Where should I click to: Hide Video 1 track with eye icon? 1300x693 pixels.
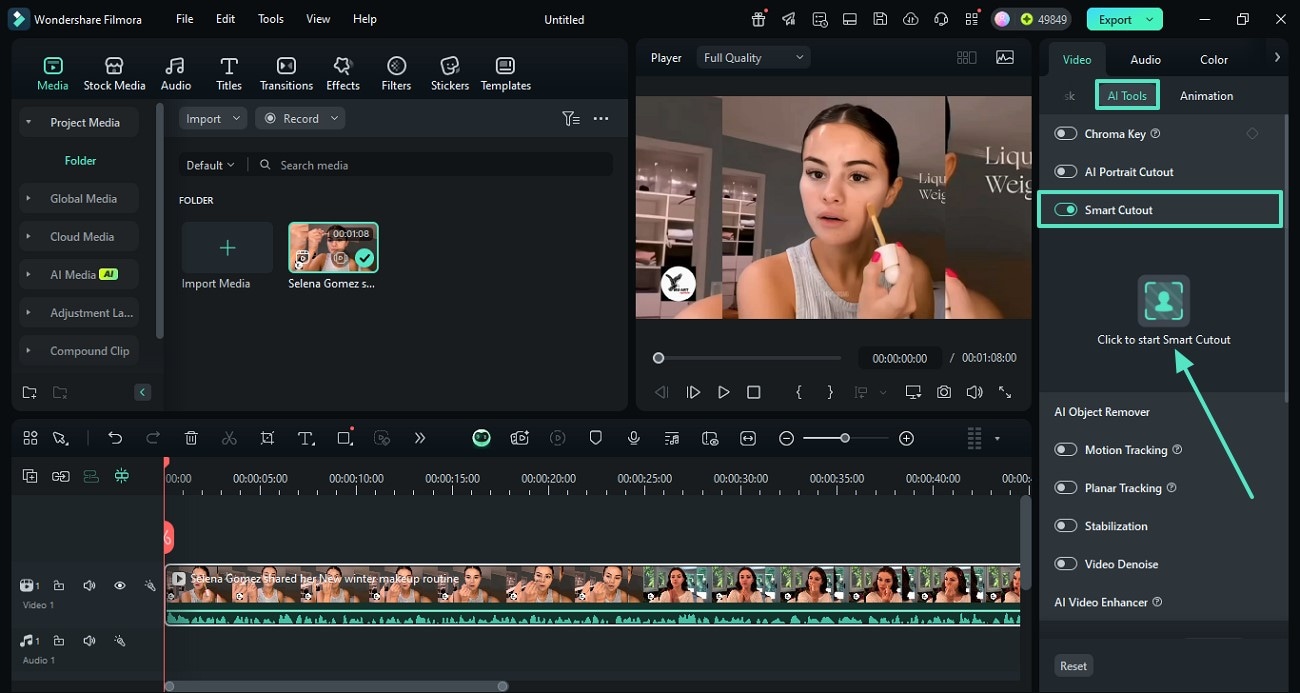pos(119,585)
